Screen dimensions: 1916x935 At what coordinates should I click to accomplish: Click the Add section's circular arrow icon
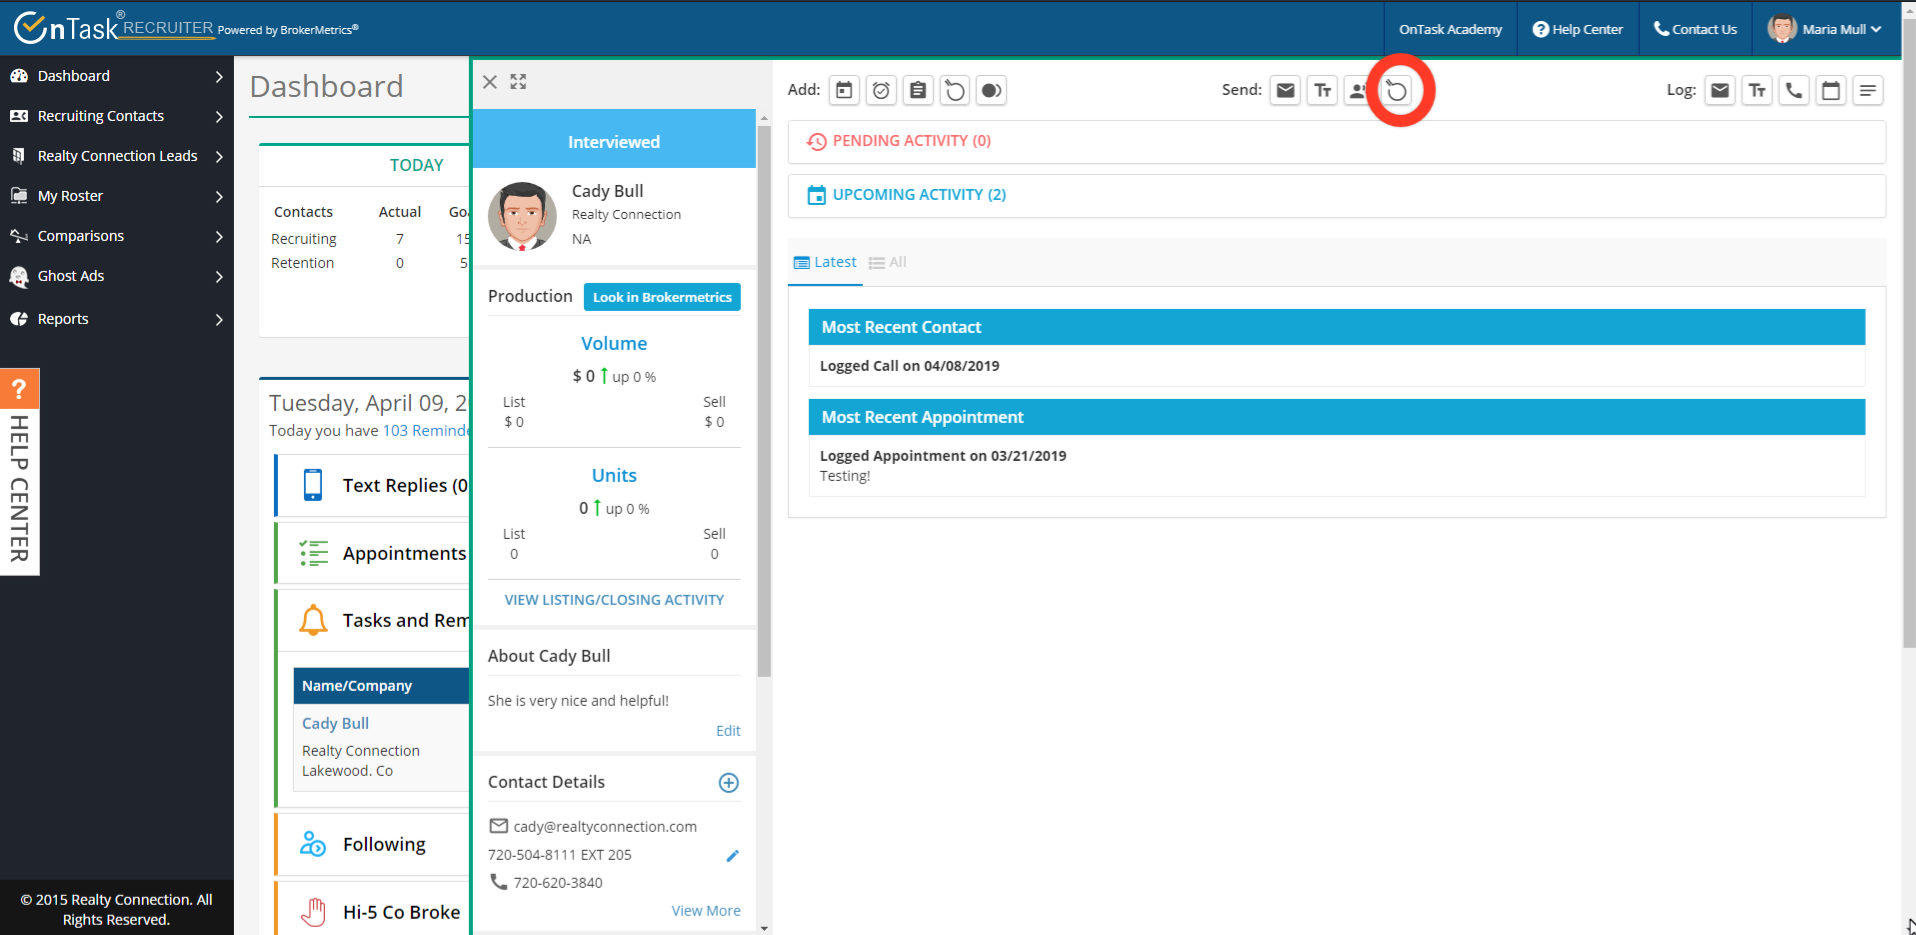[x=955, y=90]
